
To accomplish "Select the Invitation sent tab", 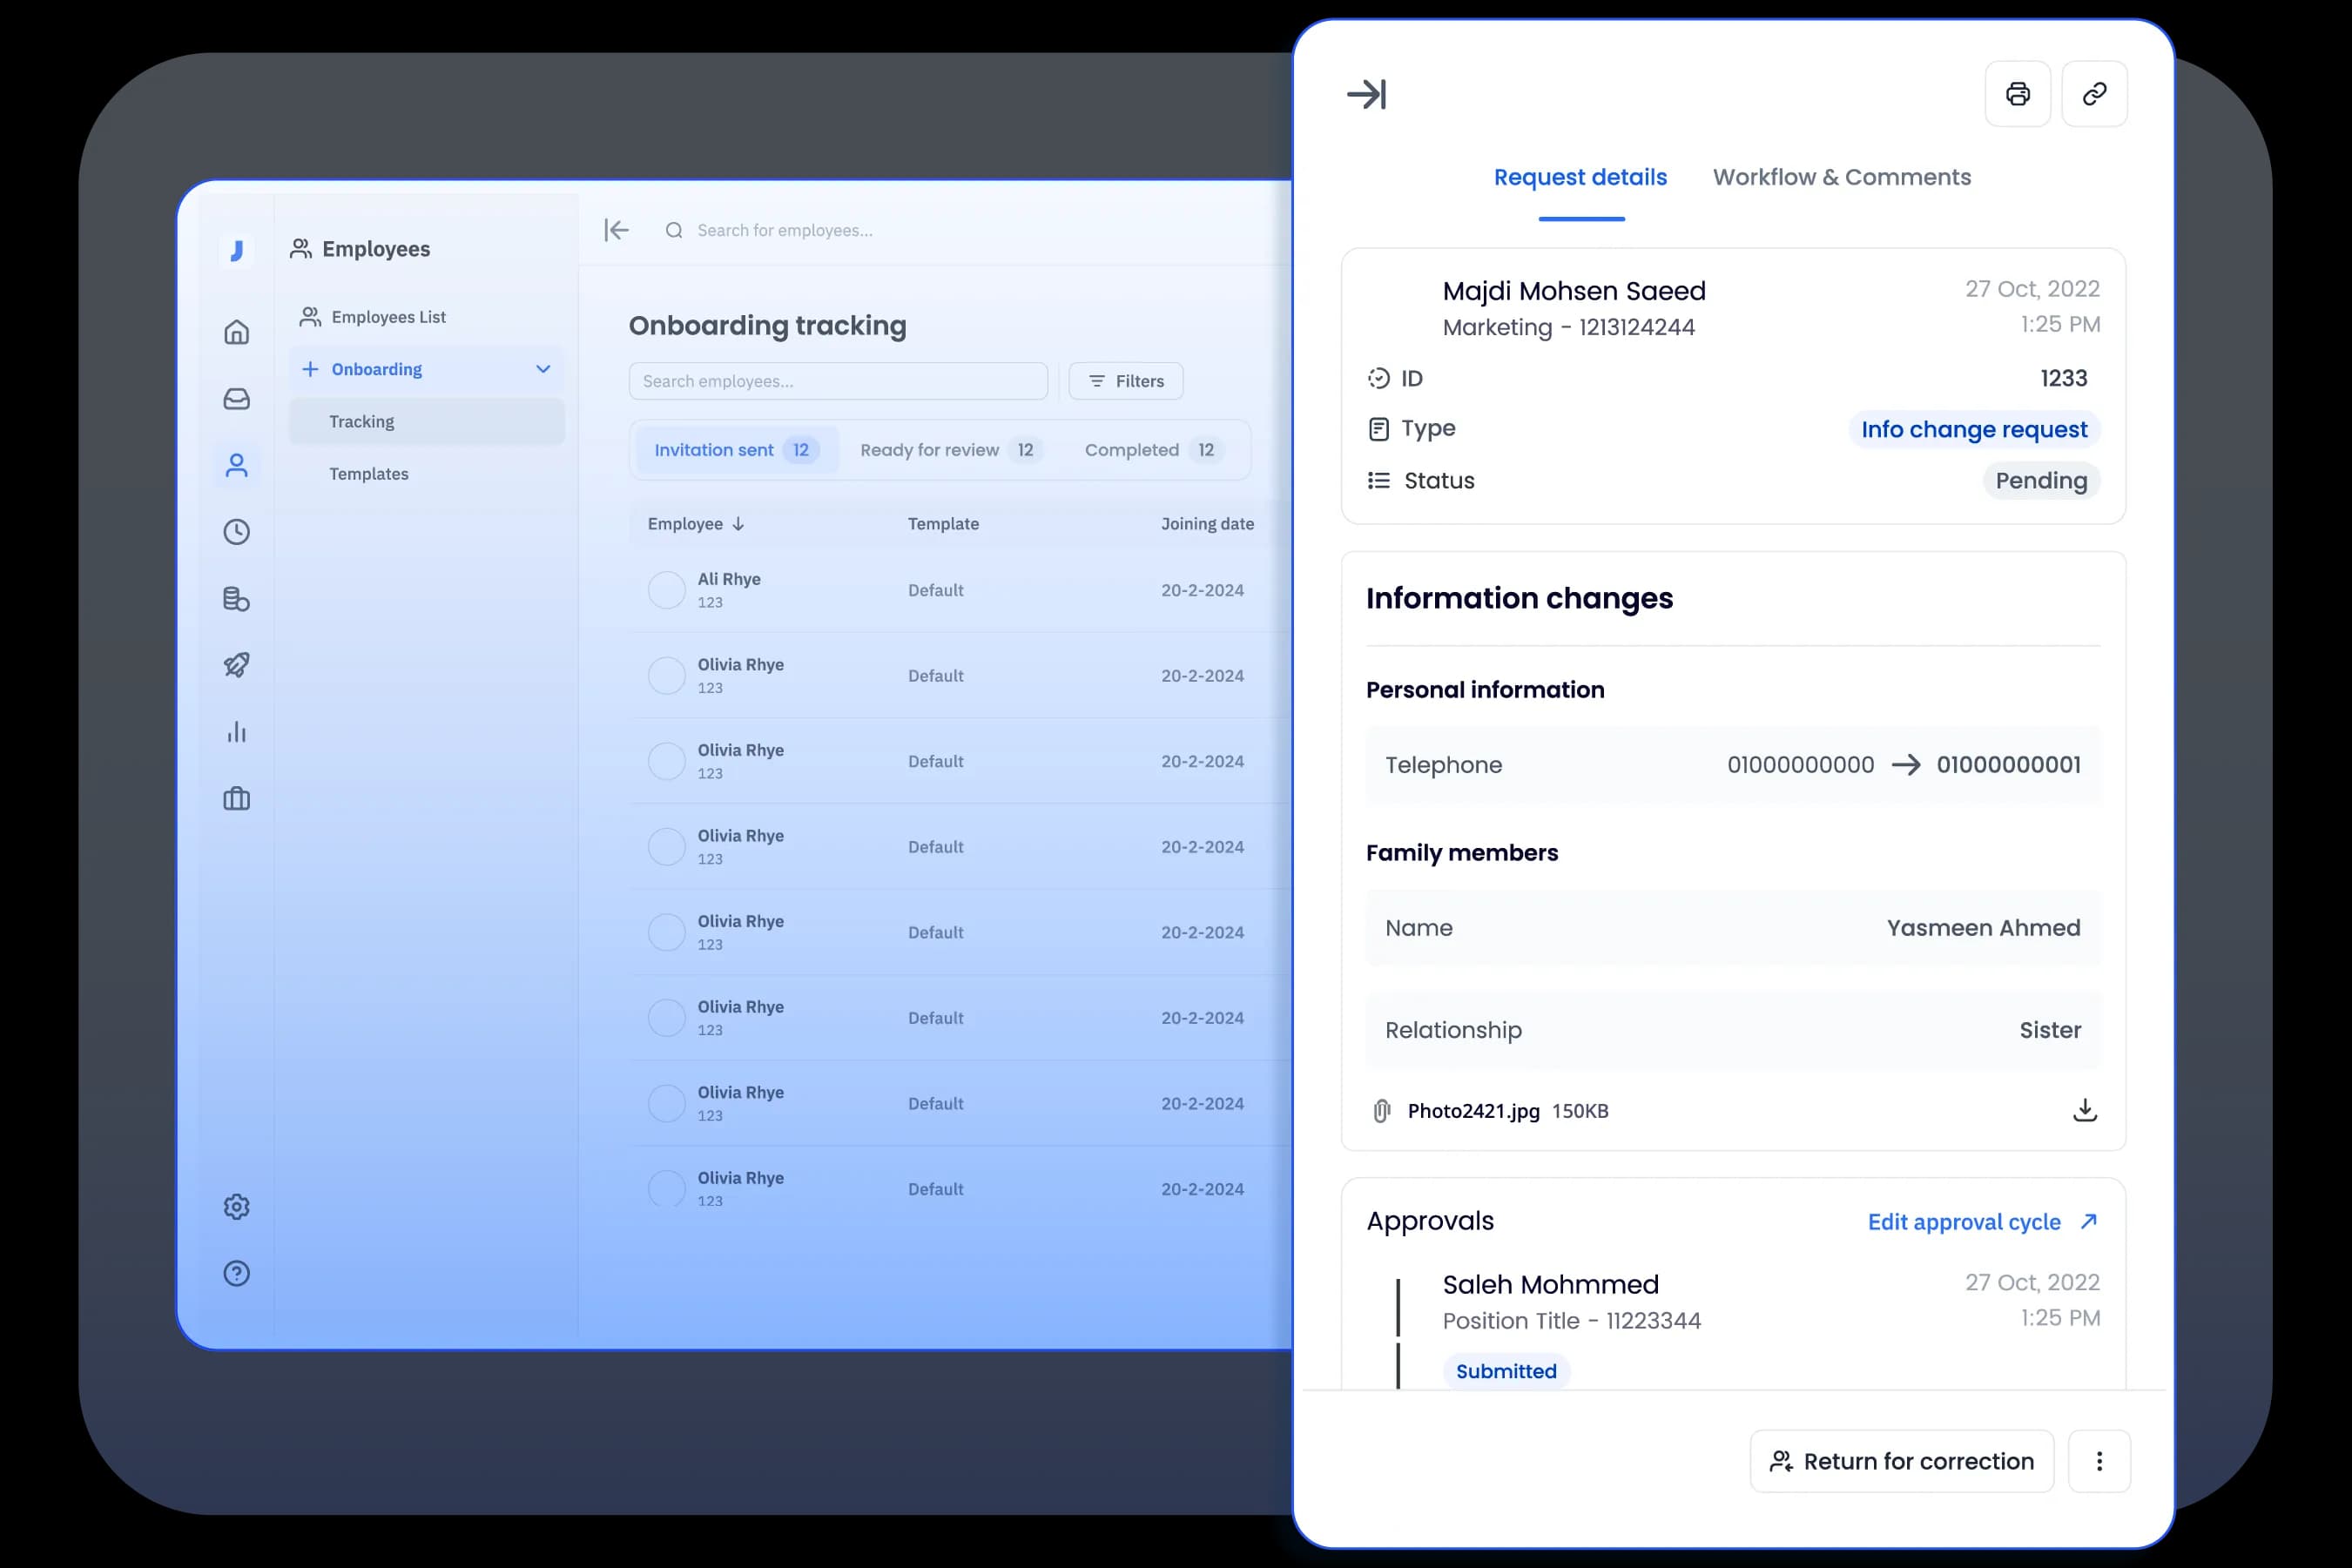I will [736, 450].
